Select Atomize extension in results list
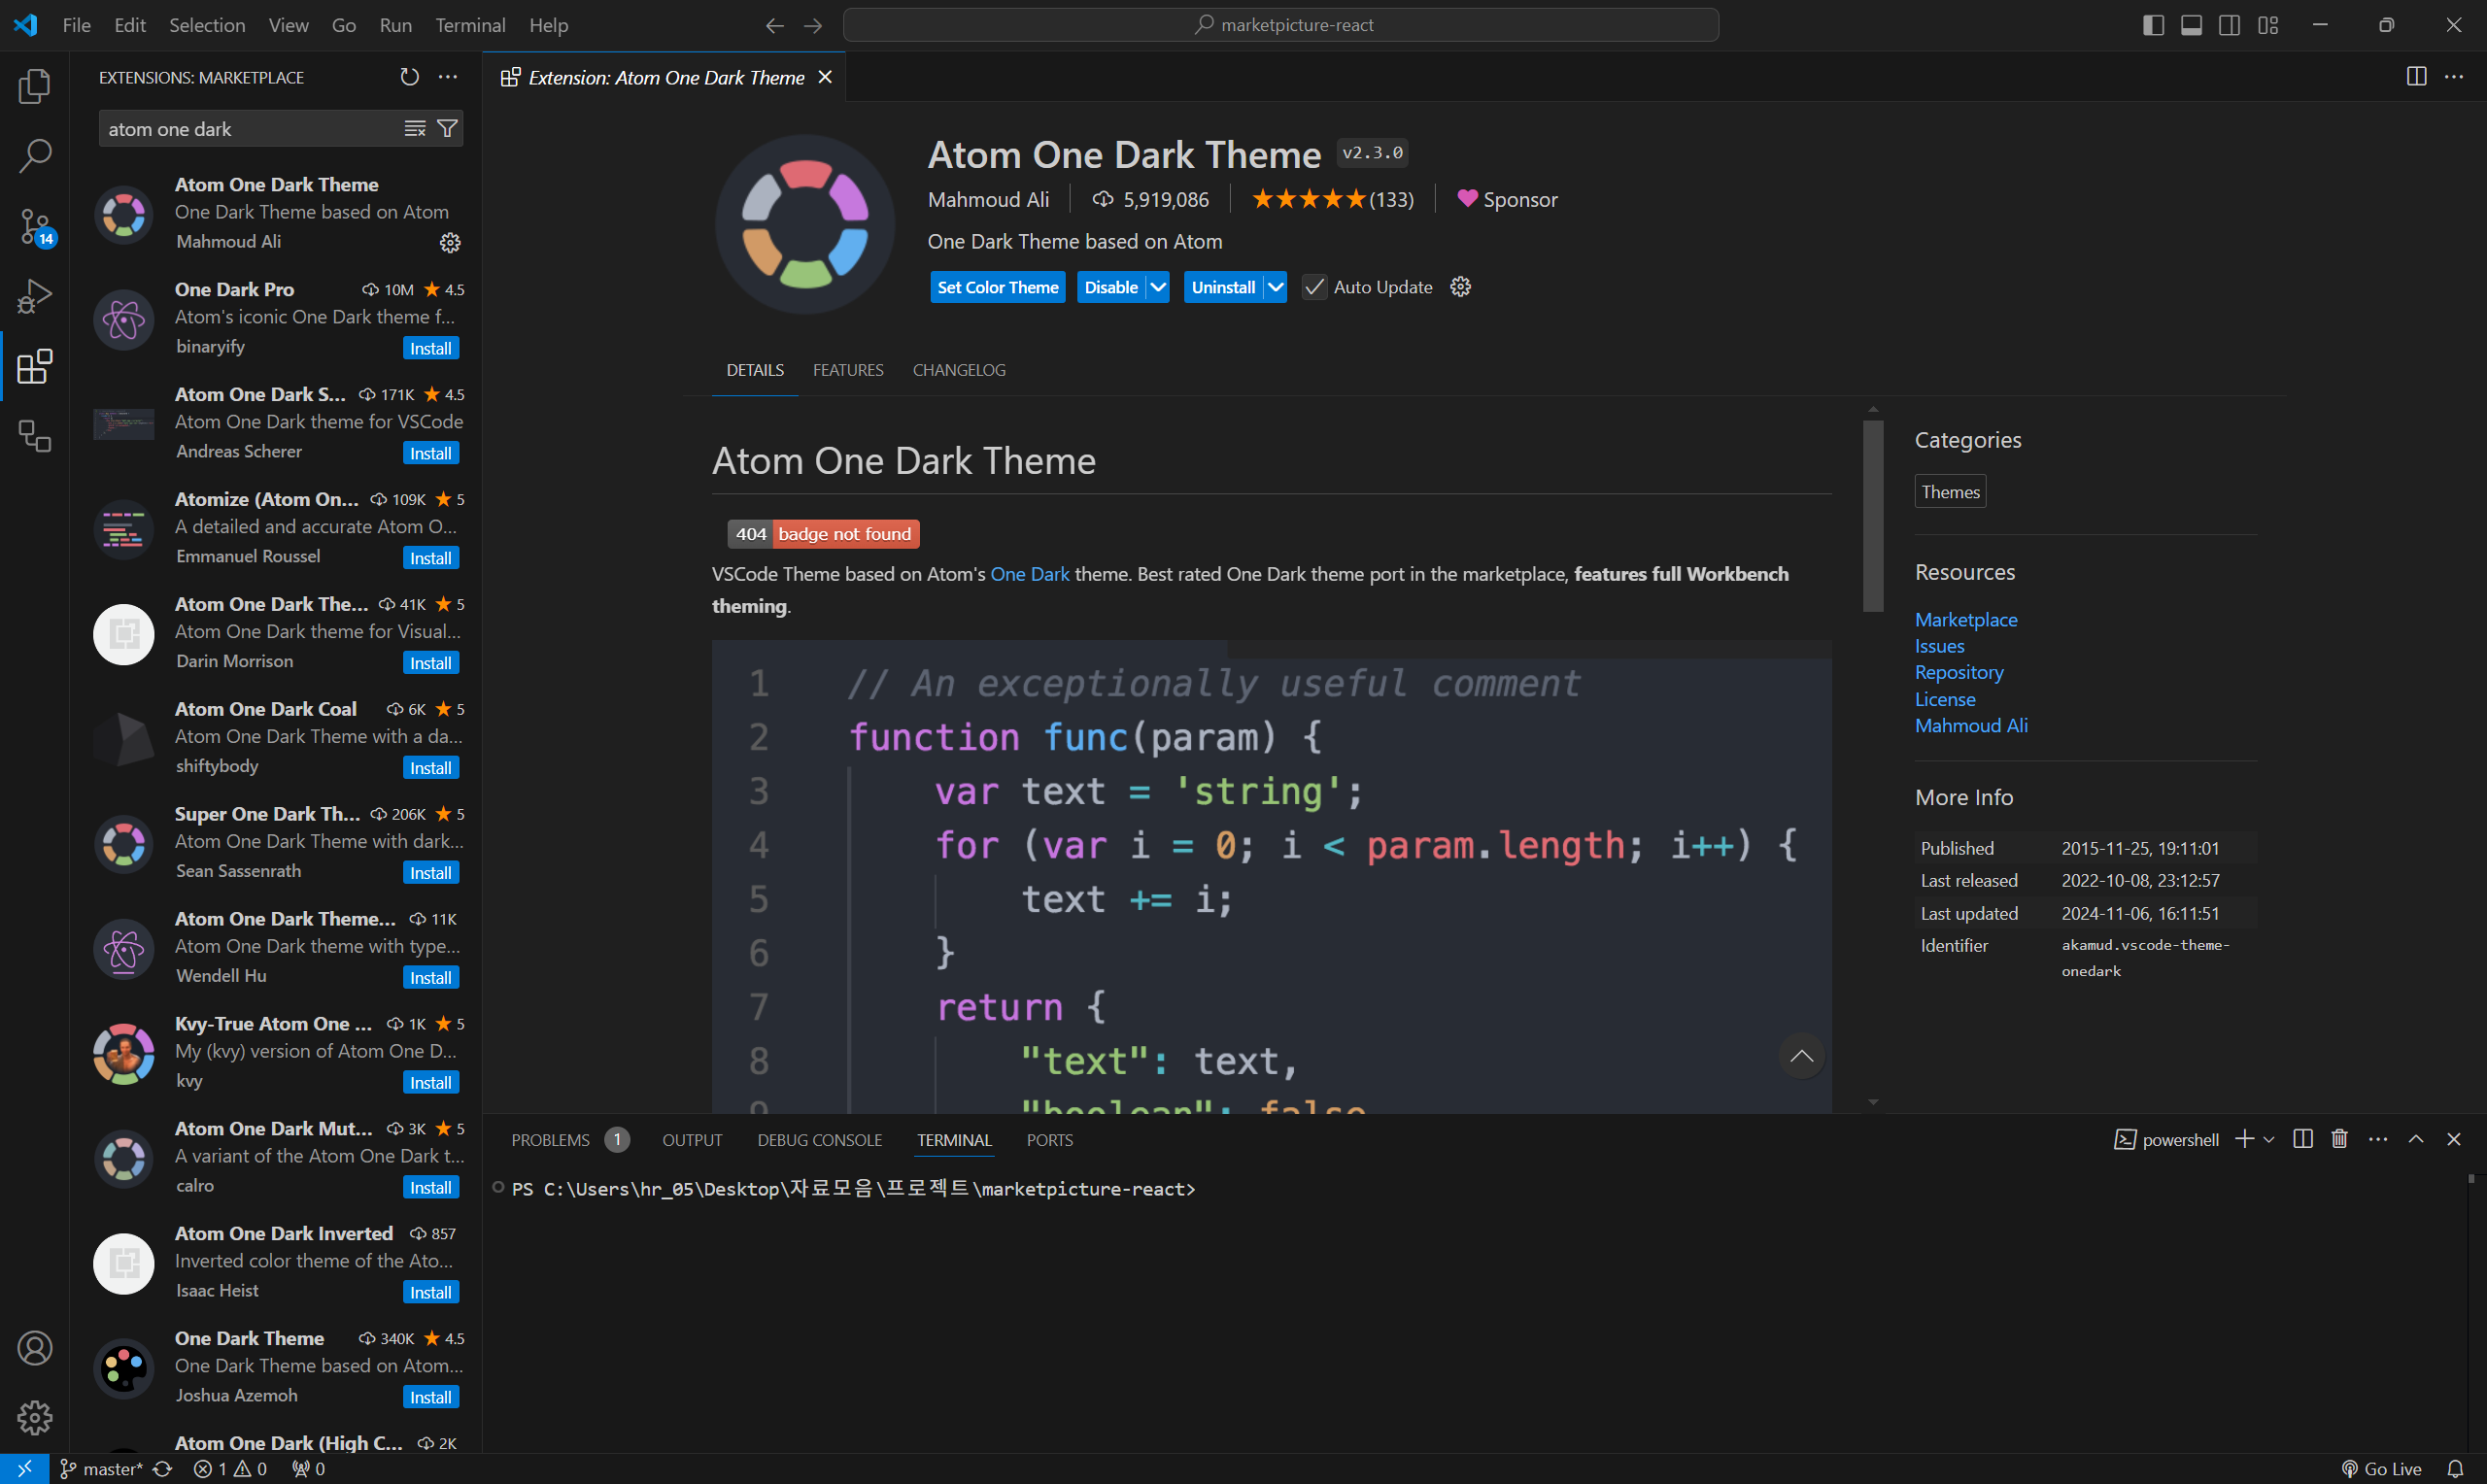2487x1484 pixels. pyautogui.click(x=276, y=528)
